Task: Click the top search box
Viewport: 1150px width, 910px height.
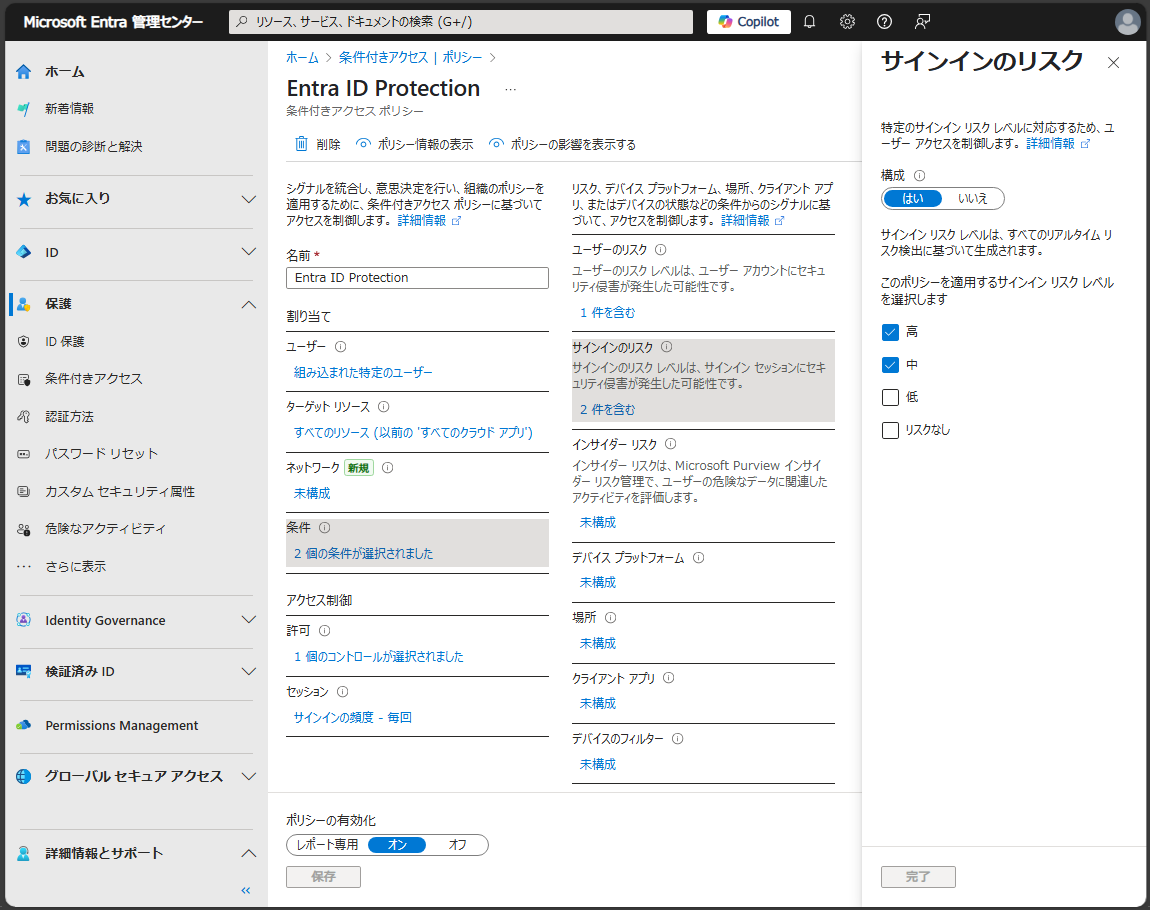Action: (x=461, y=22)
